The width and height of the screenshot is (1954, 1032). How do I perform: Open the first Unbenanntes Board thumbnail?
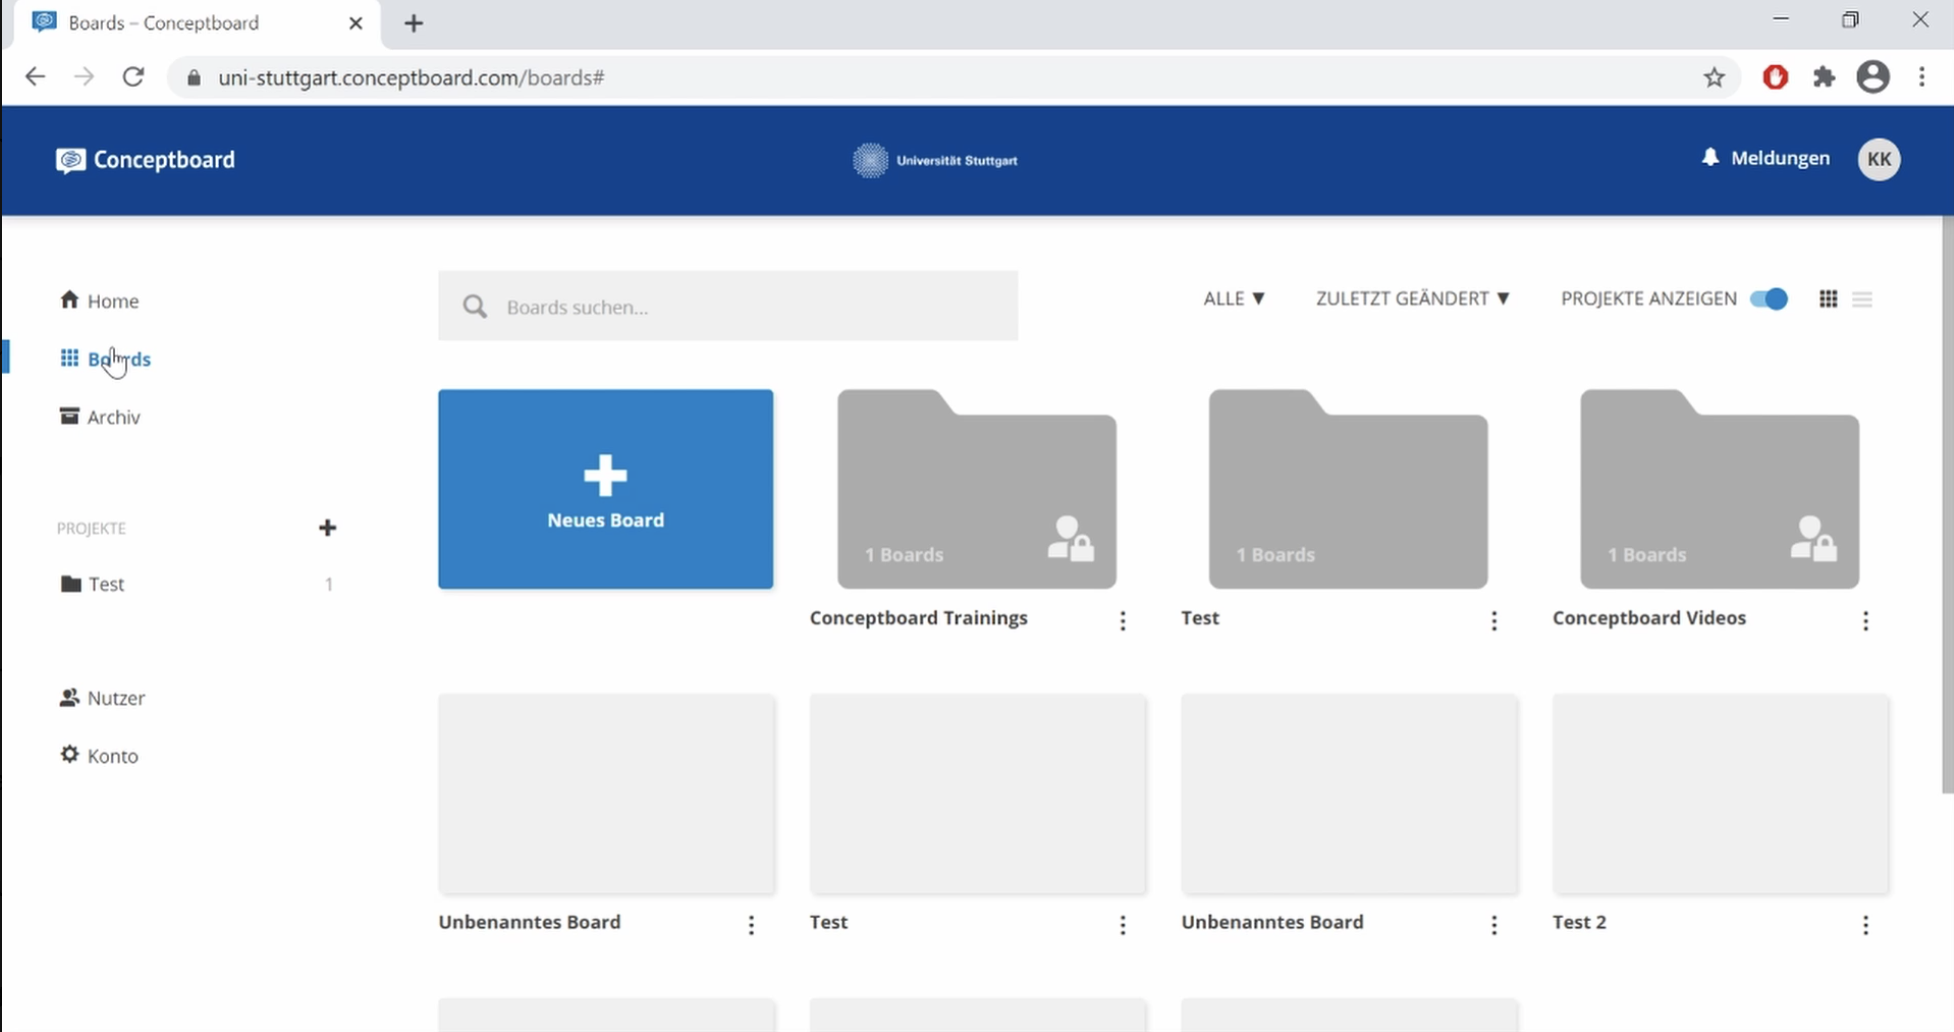pyautogui.click(x=606, y=794)
